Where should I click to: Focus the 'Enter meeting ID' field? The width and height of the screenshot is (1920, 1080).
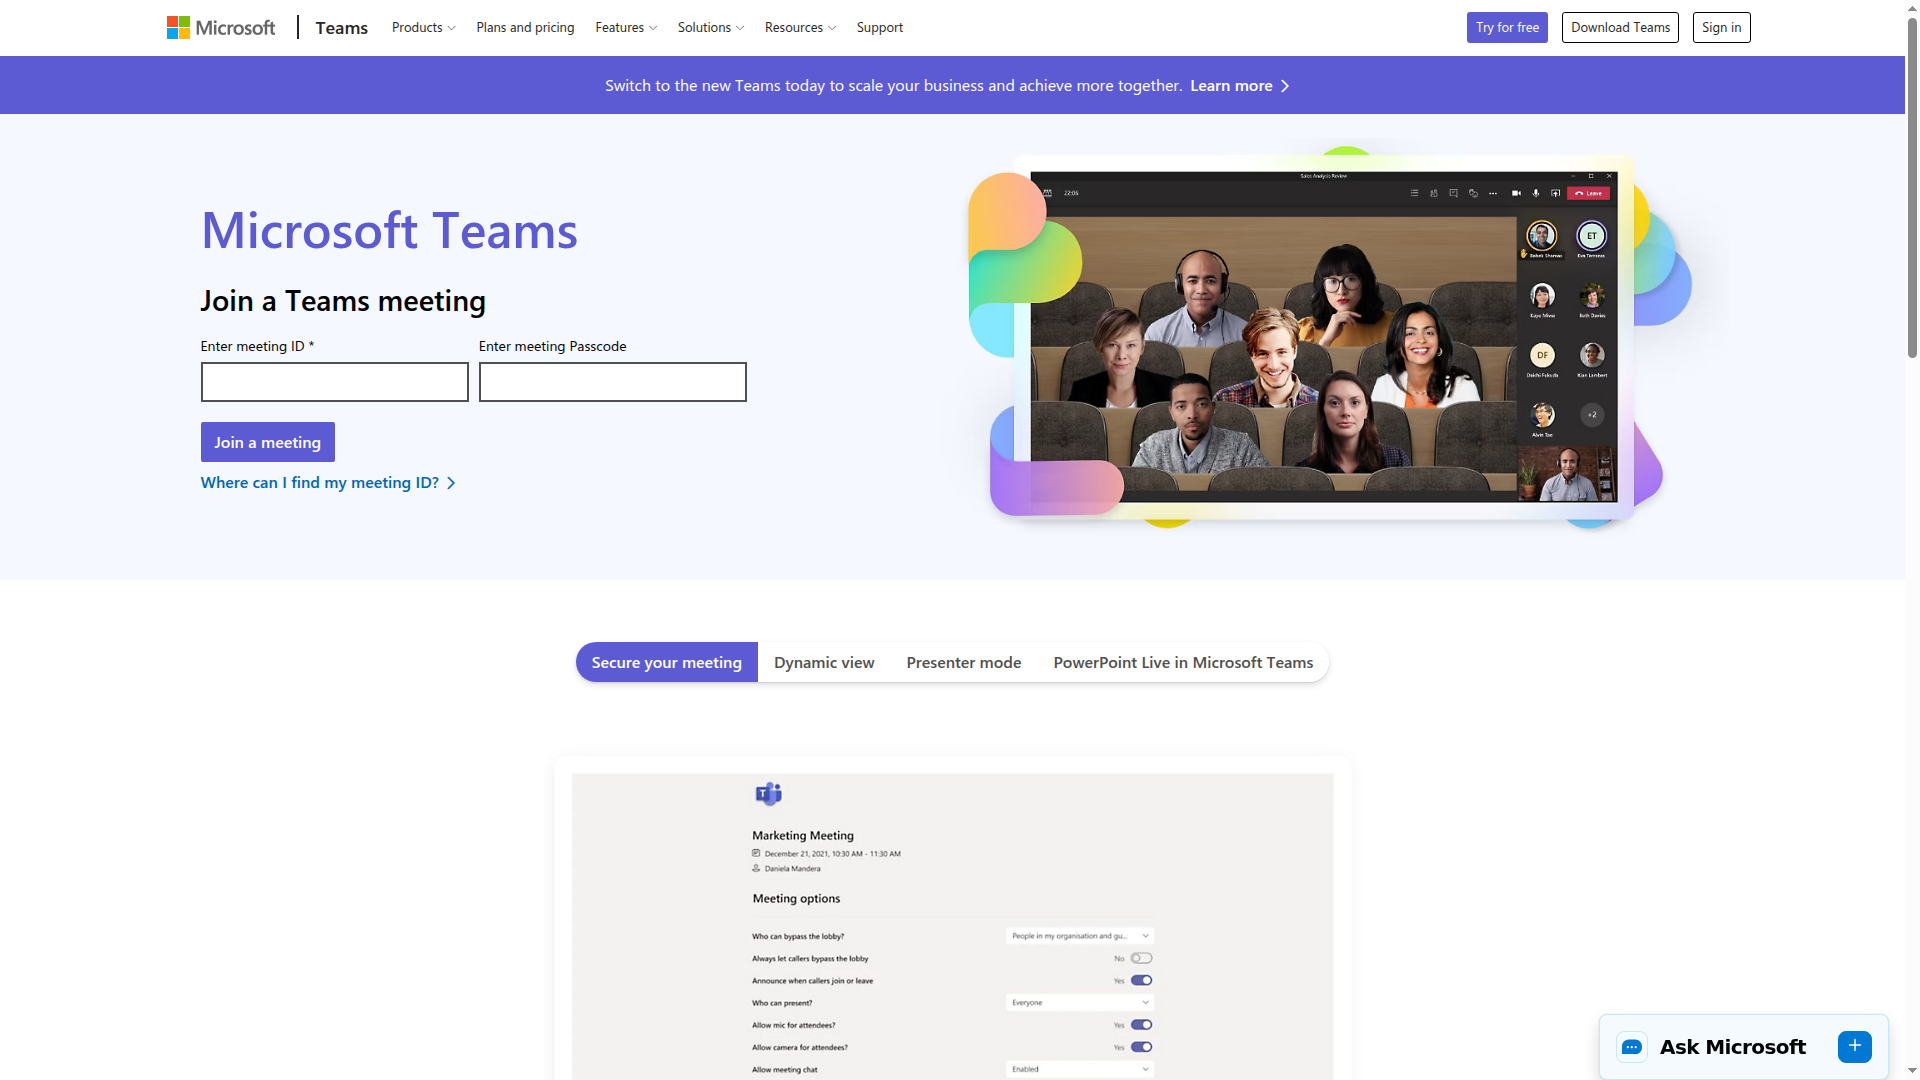[335, 382]
